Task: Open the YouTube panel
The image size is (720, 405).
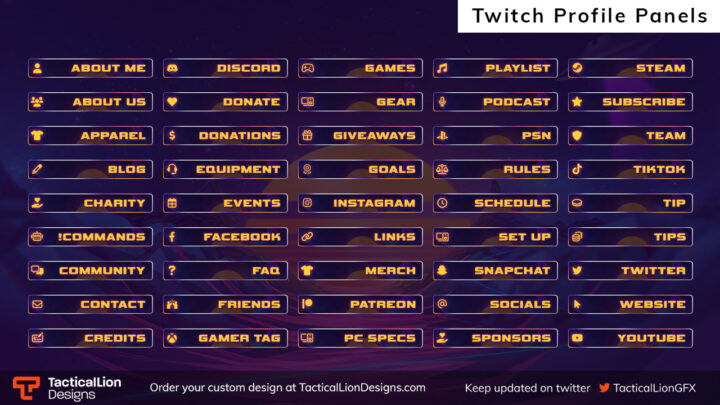Action: (x=630, y=338)
